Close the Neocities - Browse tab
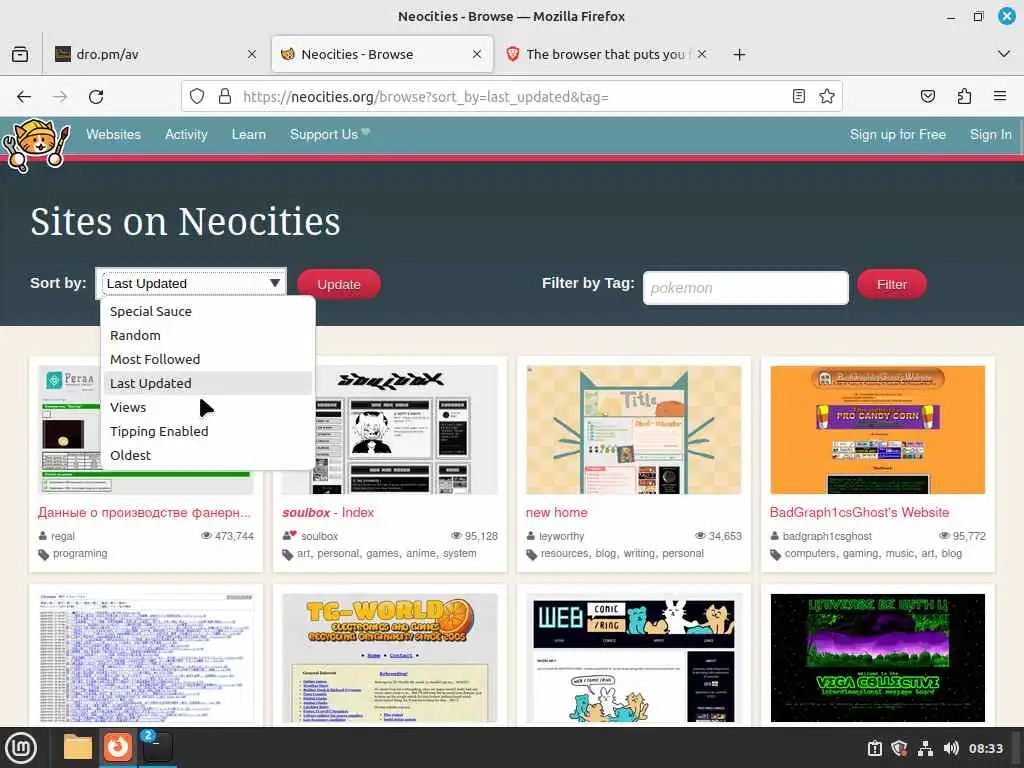The height and width of the screenshot is (768, 1024). [x=477, y=54]
